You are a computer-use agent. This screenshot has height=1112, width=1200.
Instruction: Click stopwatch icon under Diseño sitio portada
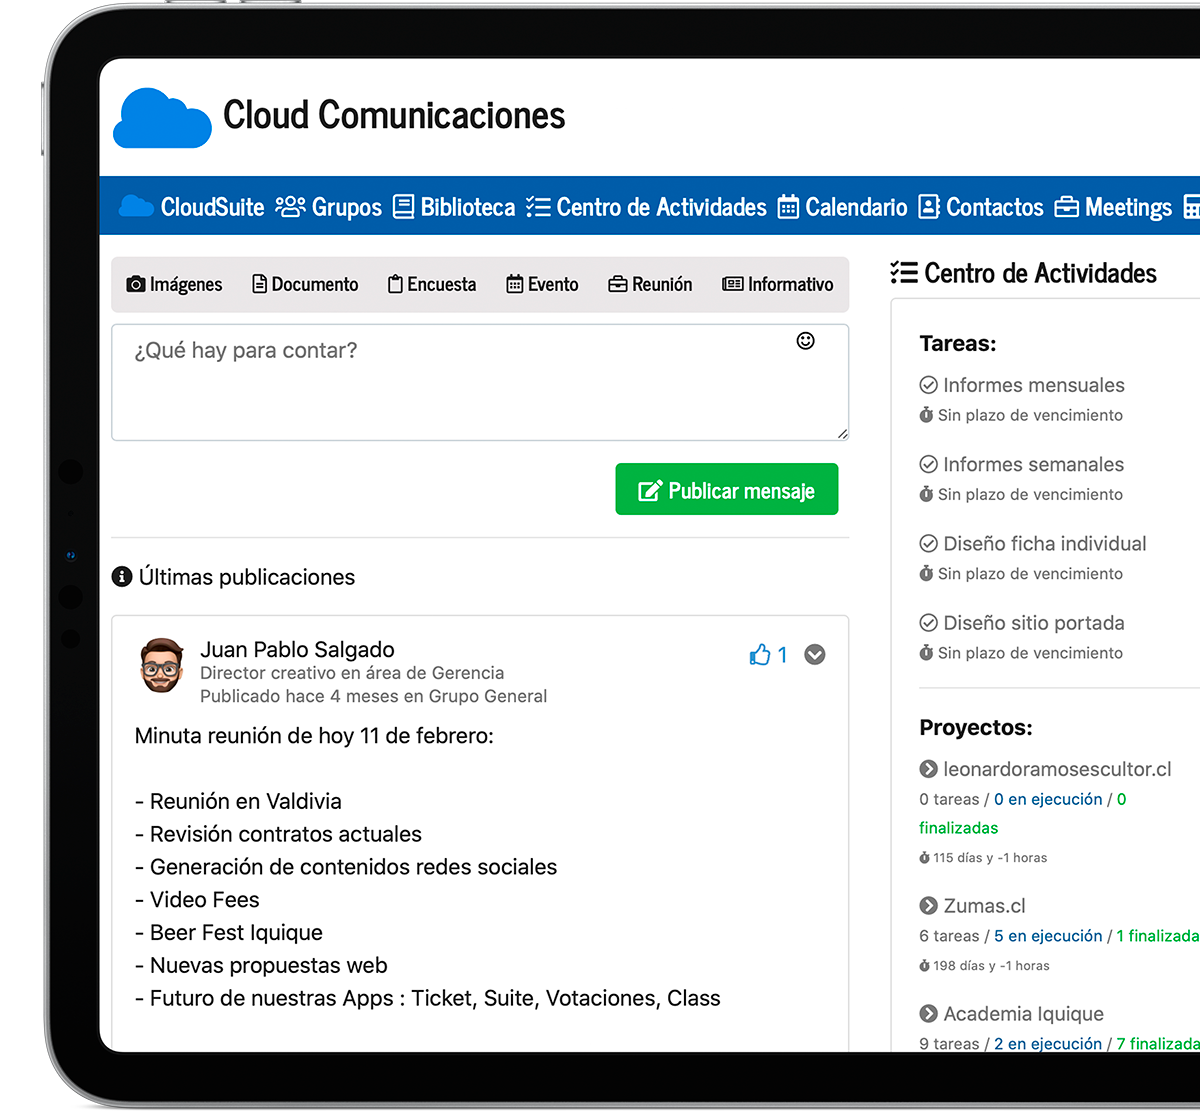coord(926,653)
